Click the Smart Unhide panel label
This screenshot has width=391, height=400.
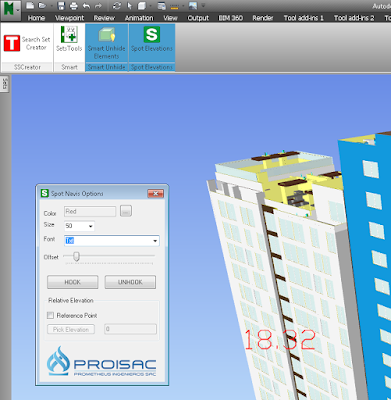point(106,67)
